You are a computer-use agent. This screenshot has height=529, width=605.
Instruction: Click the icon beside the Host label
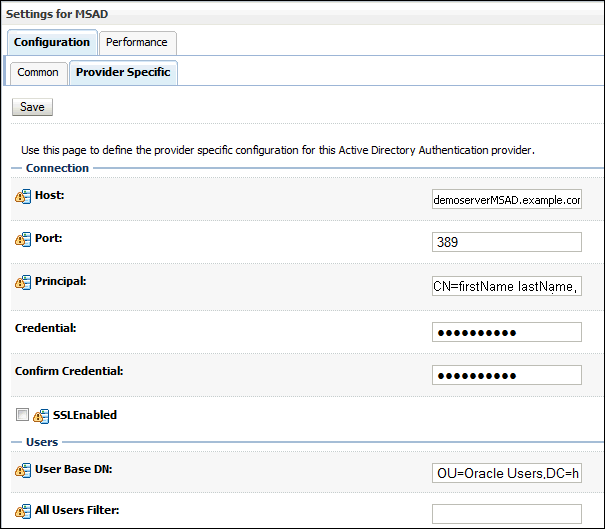pyautogui.click(x=24, y=196)
